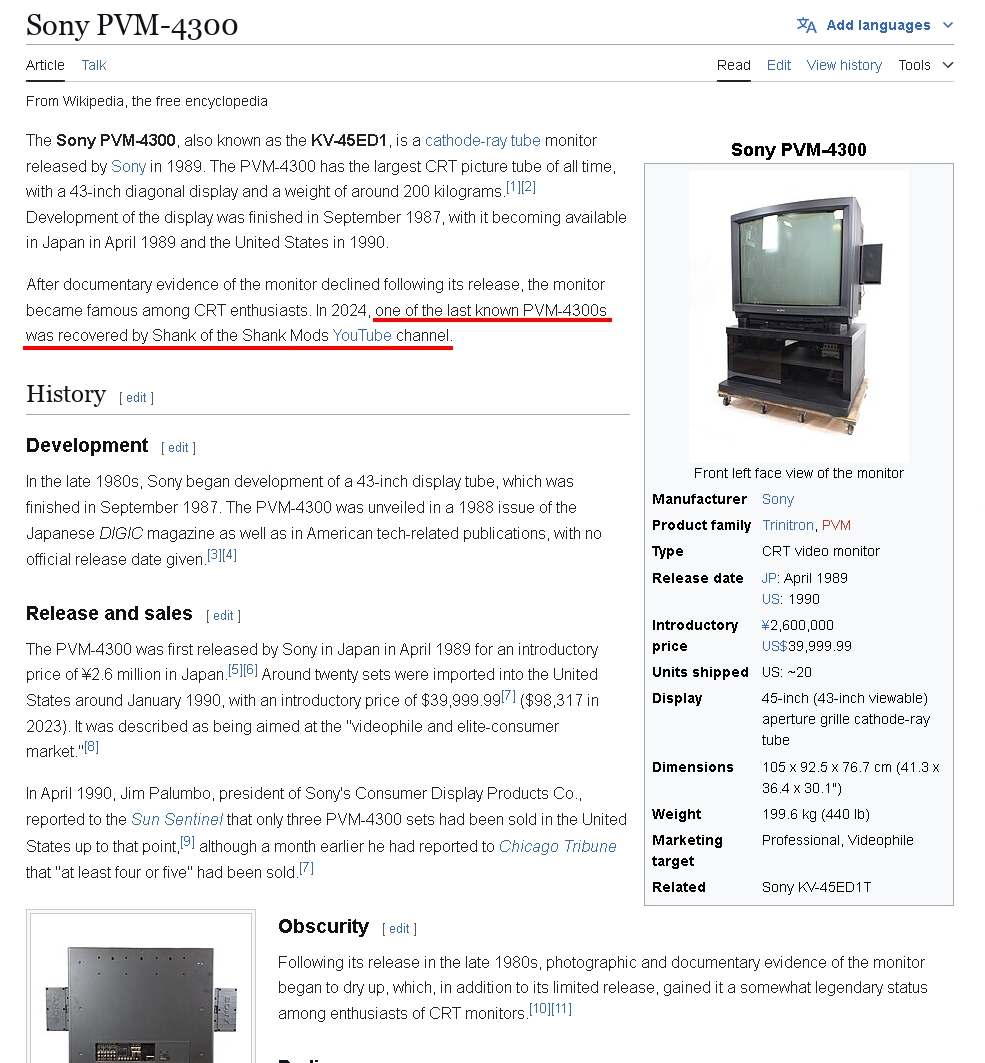This screenshot has height=1063, width=985.
Task: Open the Talk tab
Action: point(94,65)
